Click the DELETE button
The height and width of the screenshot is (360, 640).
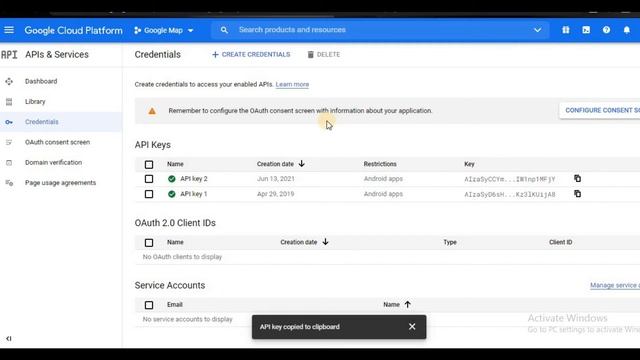[324, 54]
